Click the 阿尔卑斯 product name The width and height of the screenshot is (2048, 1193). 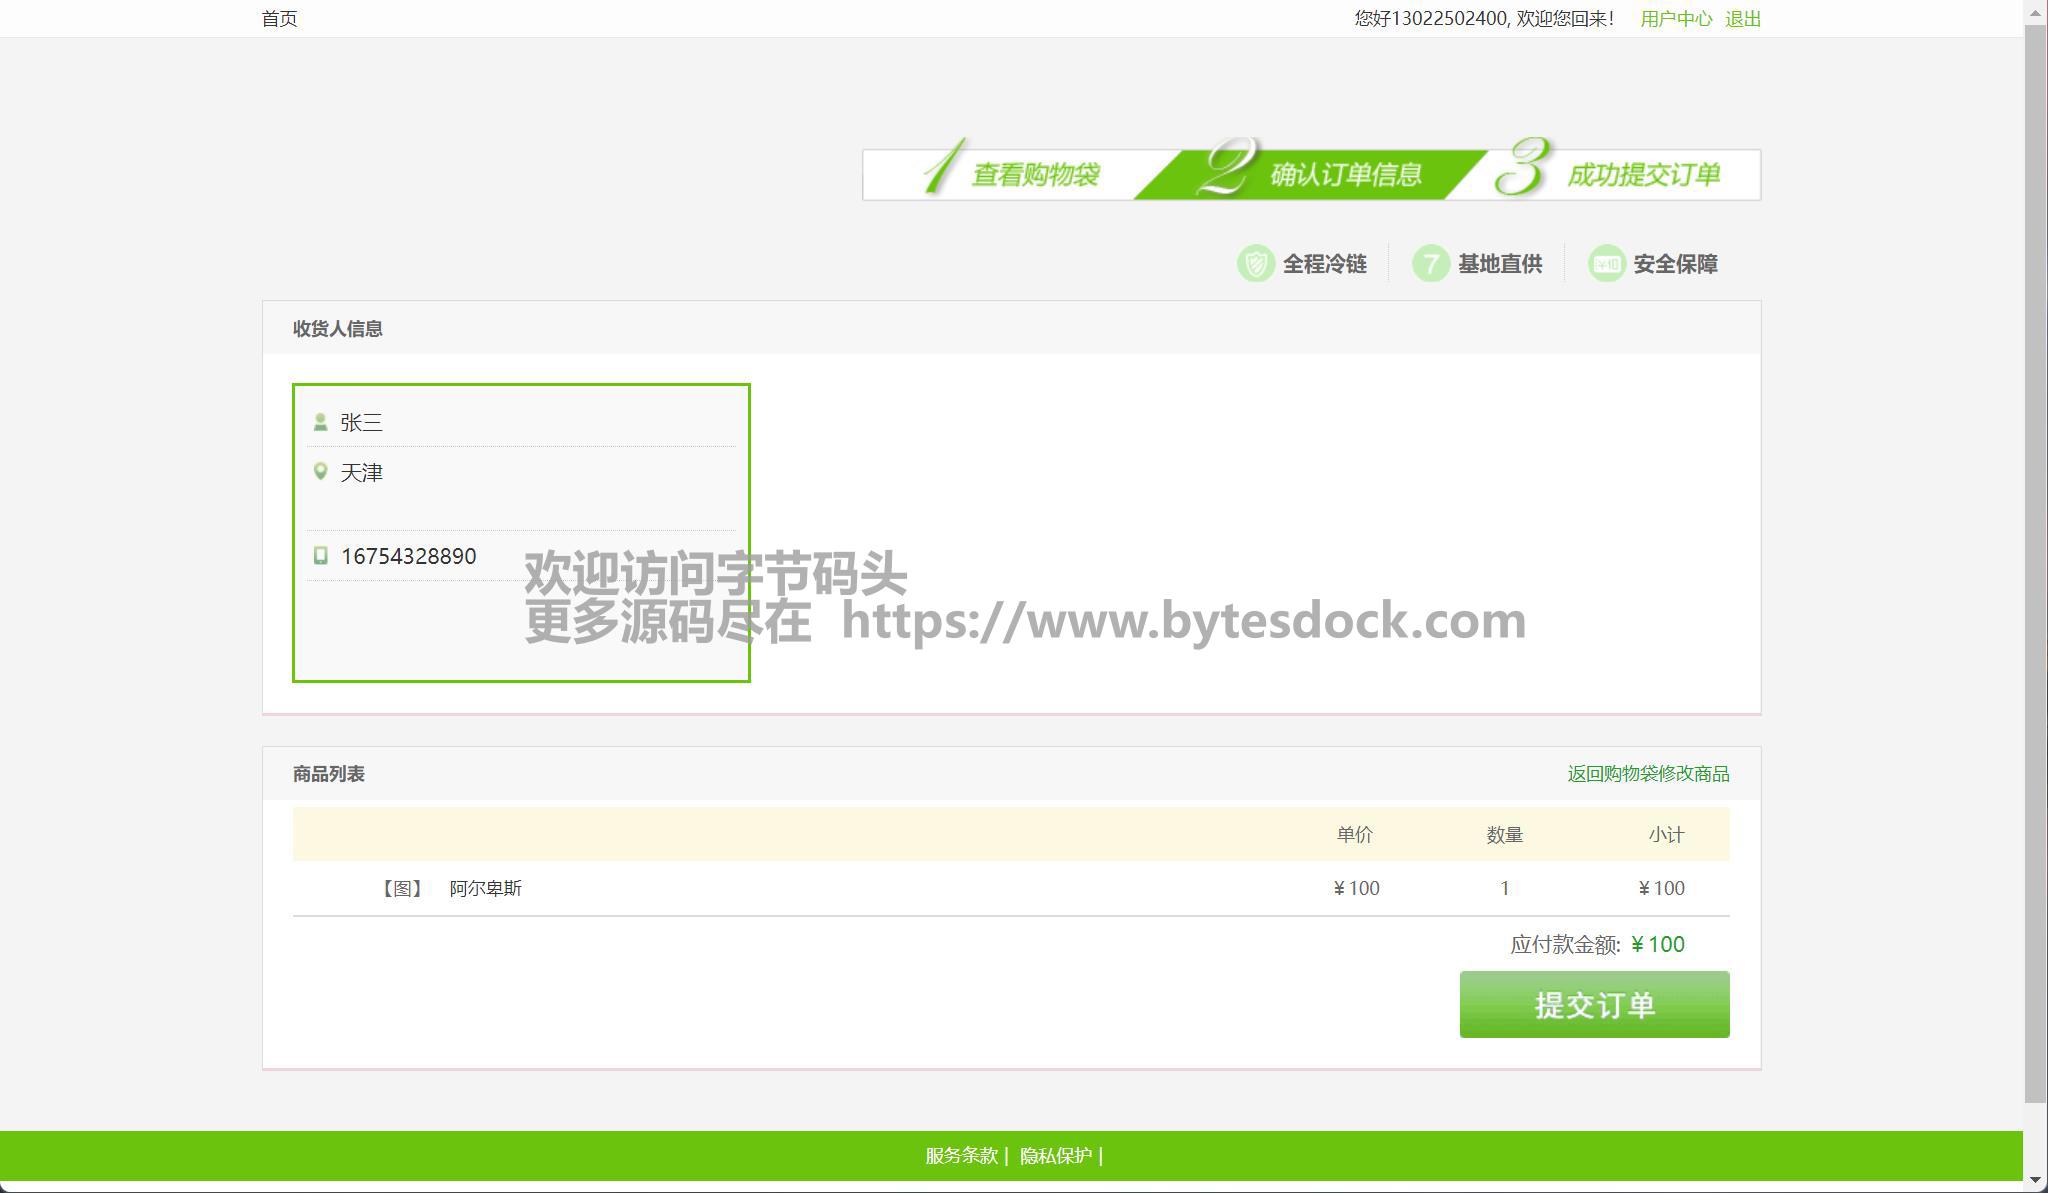[x=485, y=888]
